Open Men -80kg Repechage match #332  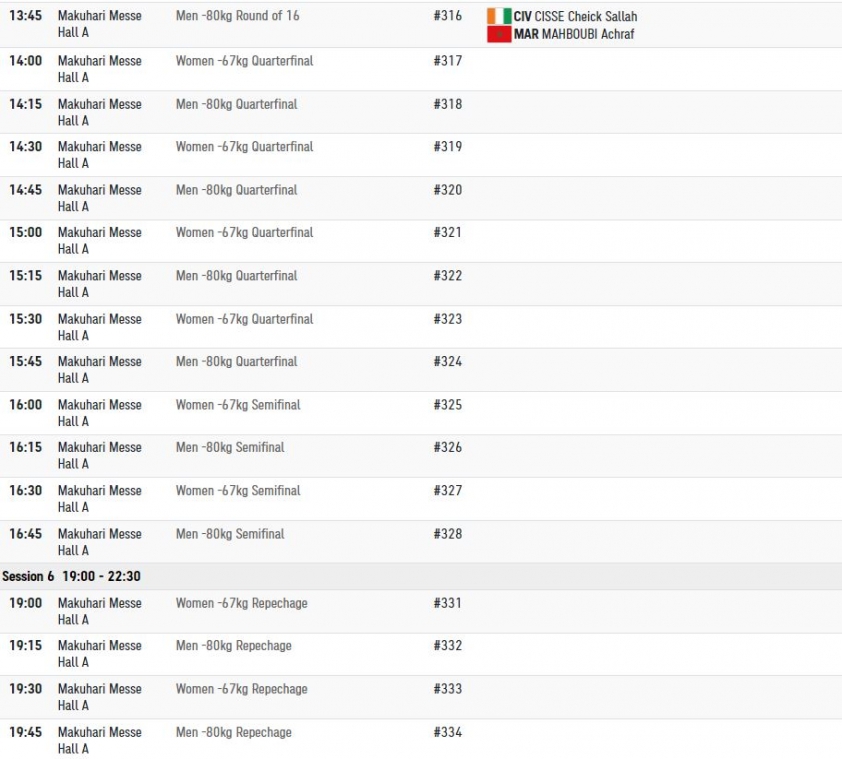234,646
